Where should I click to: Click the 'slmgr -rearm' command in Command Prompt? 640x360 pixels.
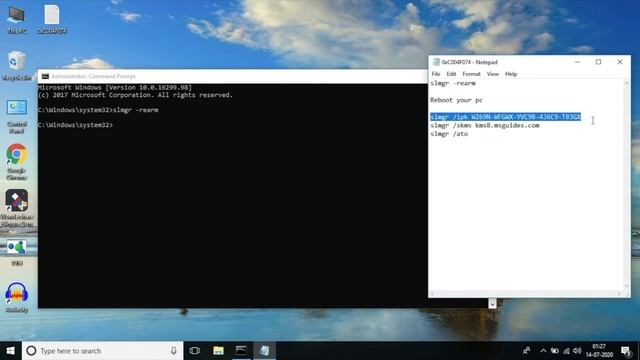(x=136, y=110)
